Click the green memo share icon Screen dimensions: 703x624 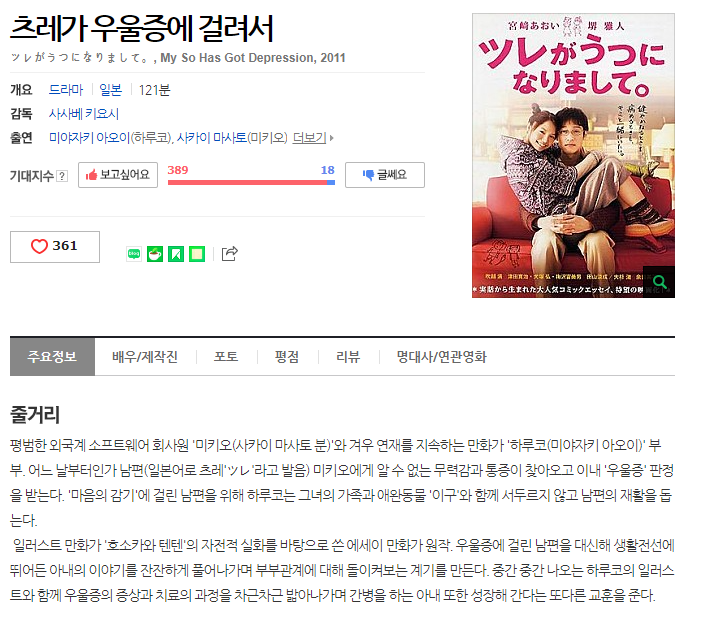[197, 254]
